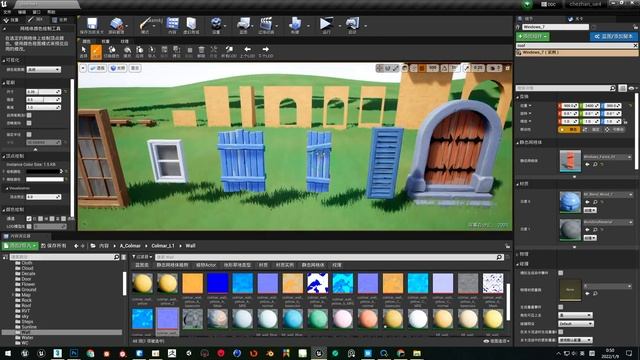Choose the Select arrow tool in paint toolbar

pos(84,52)
